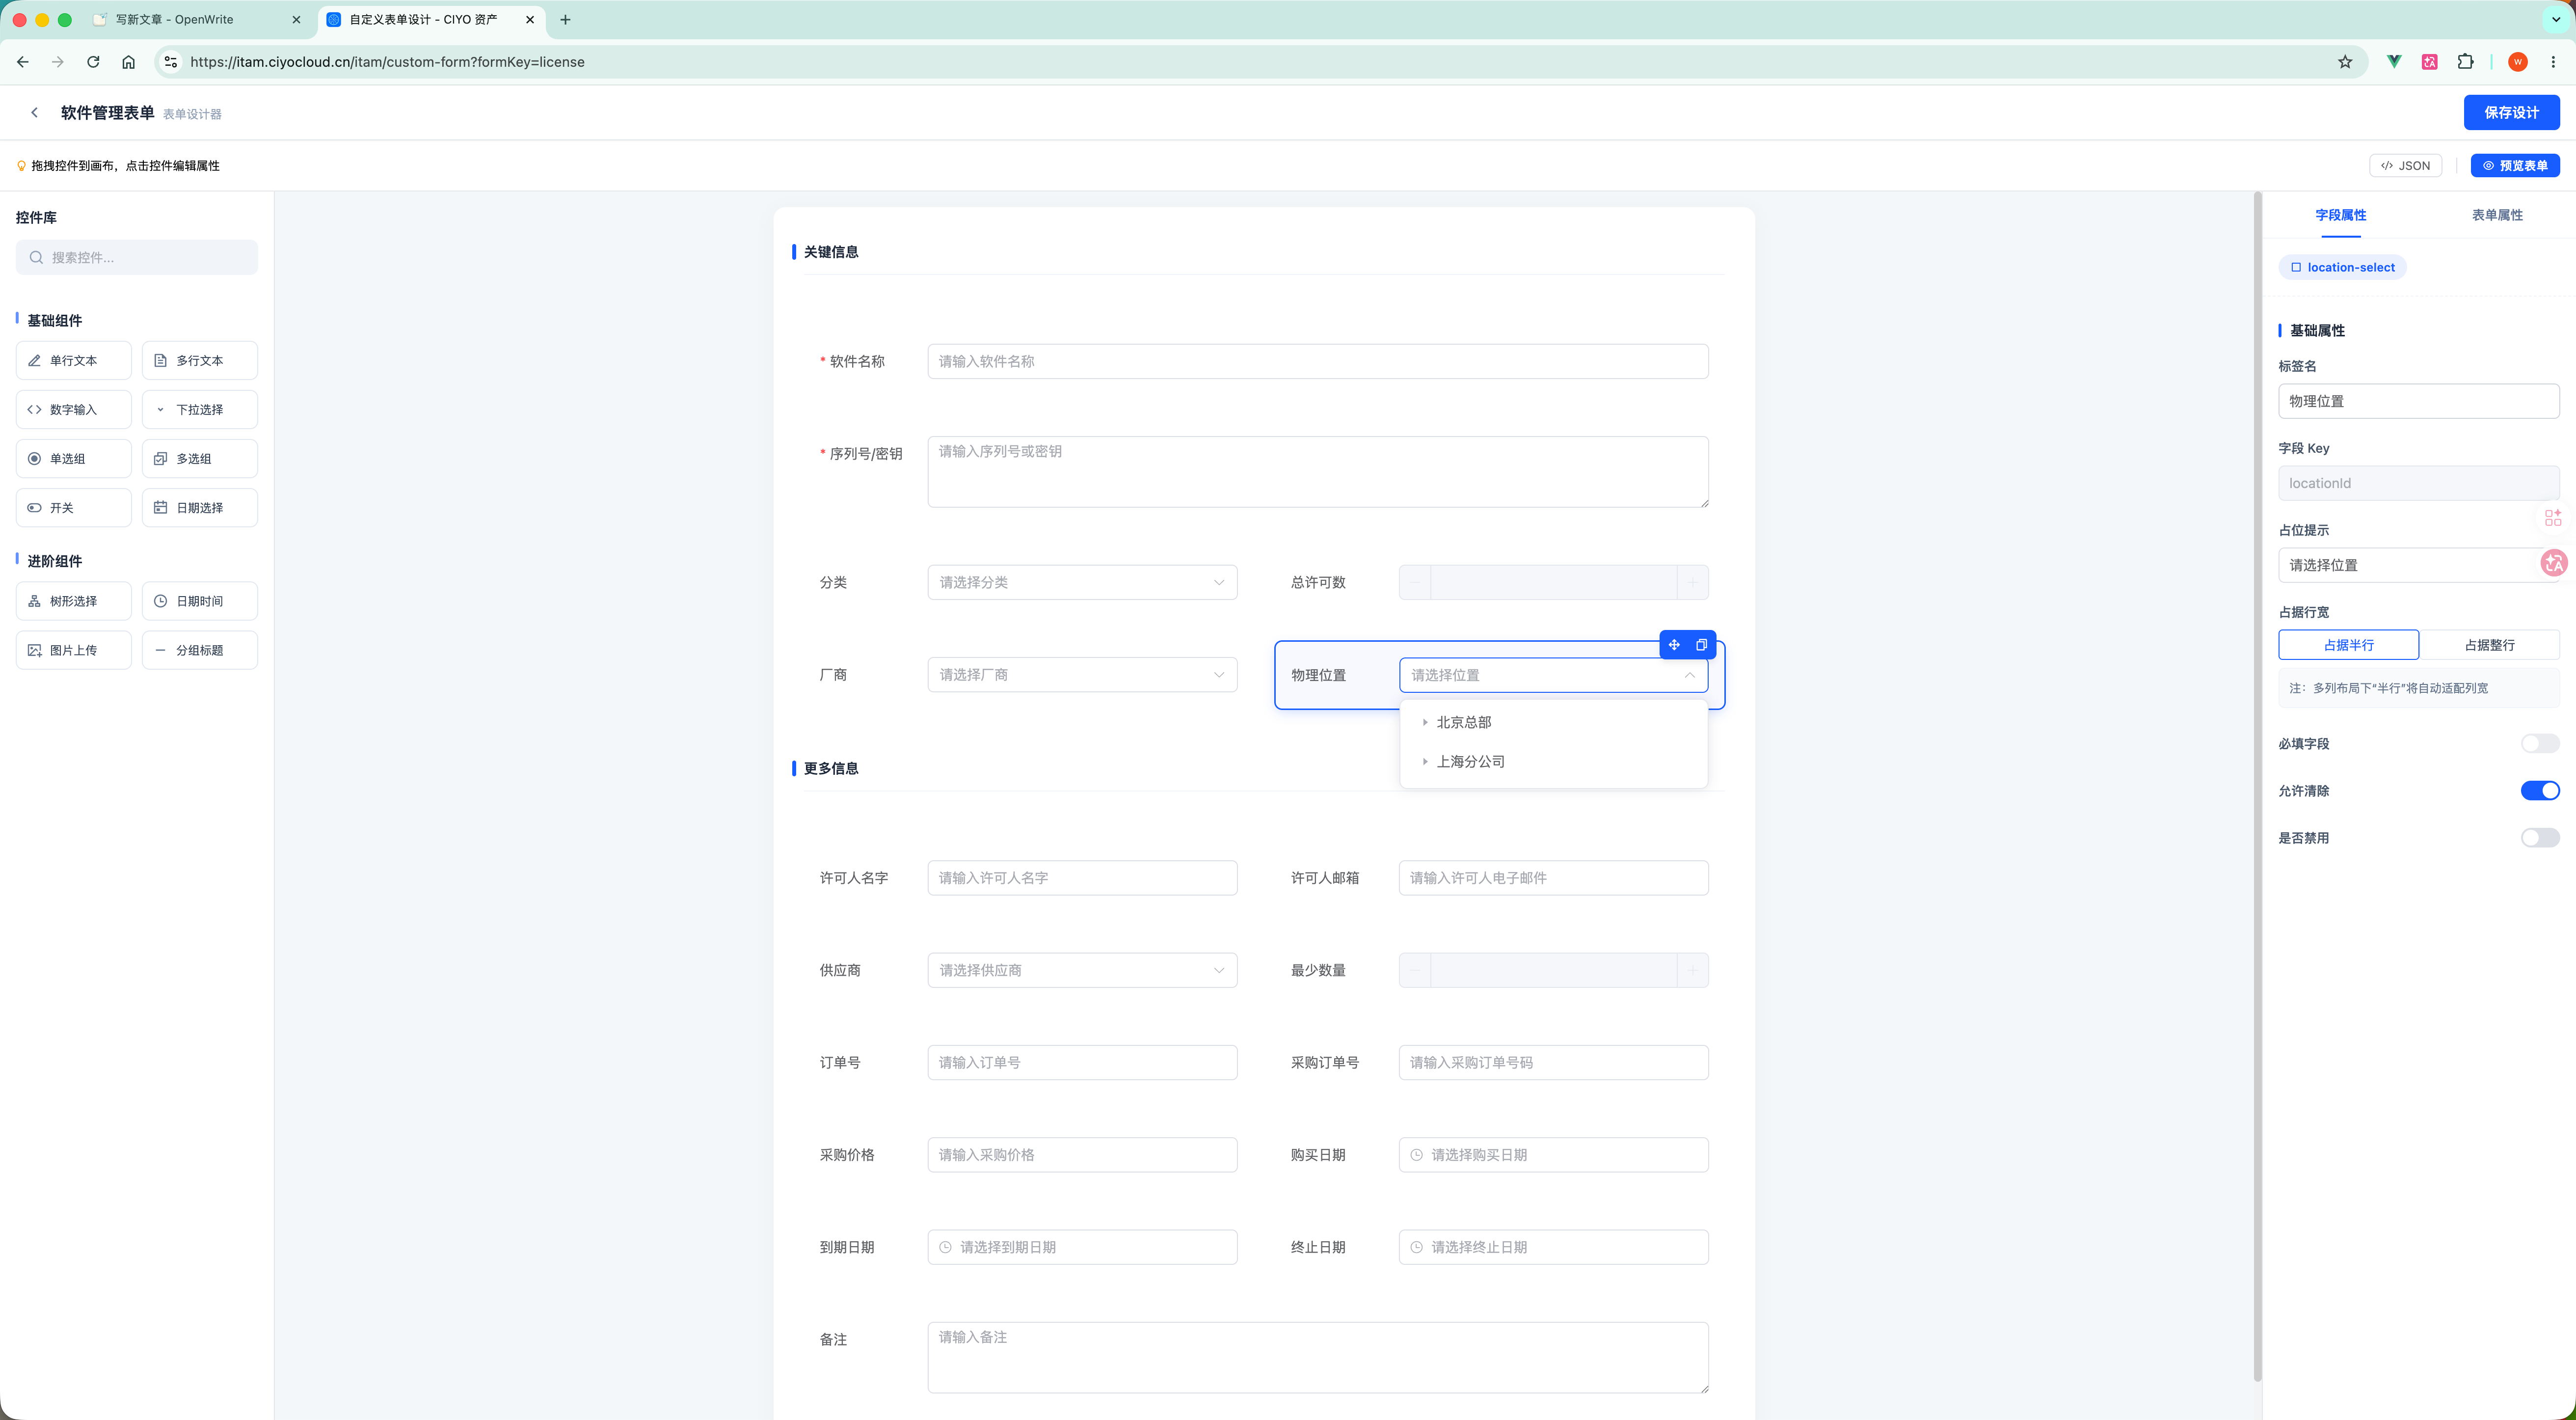The width and height of the screenshot is (2576, 1420).
Task: Select the 数字输入 control
Action: coord(74,409)
